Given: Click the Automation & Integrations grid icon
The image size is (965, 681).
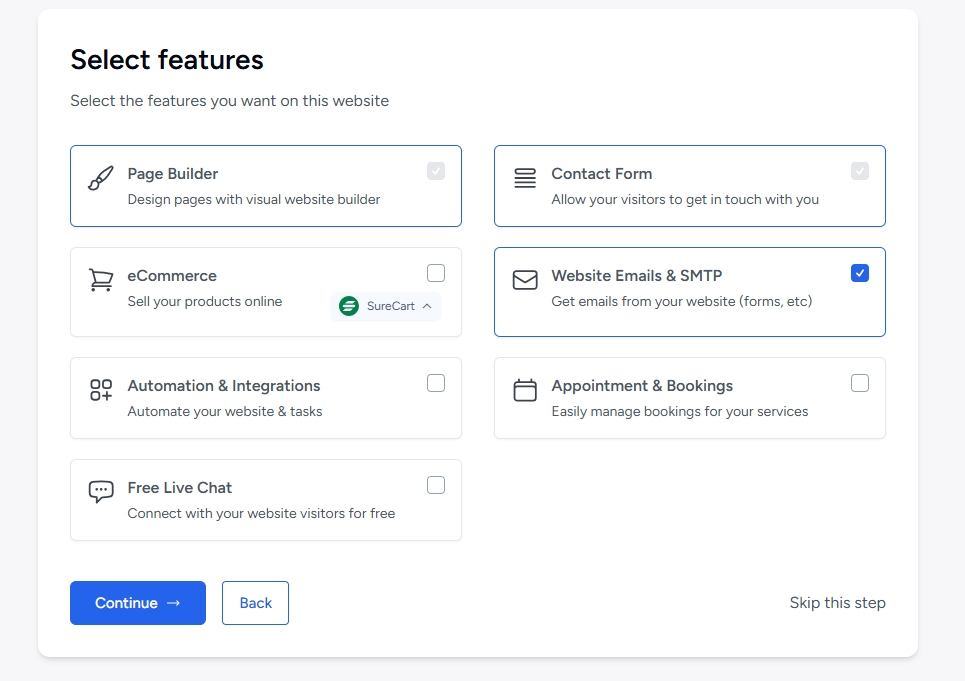Looking at the screenshot, I should 101,390.
